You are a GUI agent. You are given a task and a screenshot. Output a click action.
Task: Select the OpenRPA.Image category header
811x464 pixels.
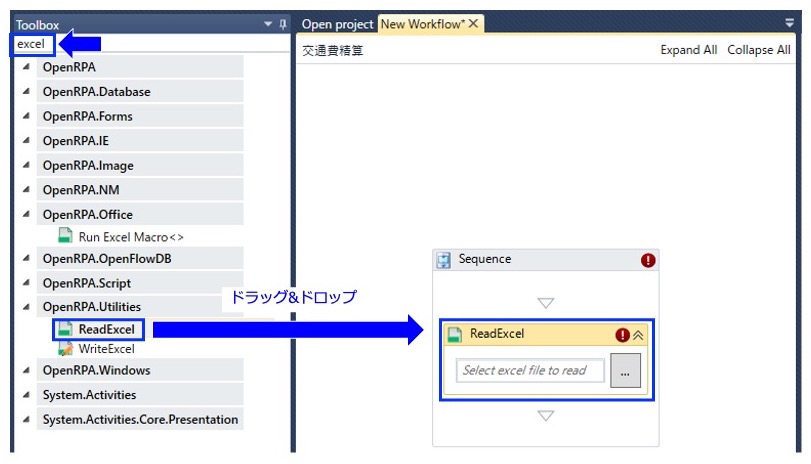140,165
